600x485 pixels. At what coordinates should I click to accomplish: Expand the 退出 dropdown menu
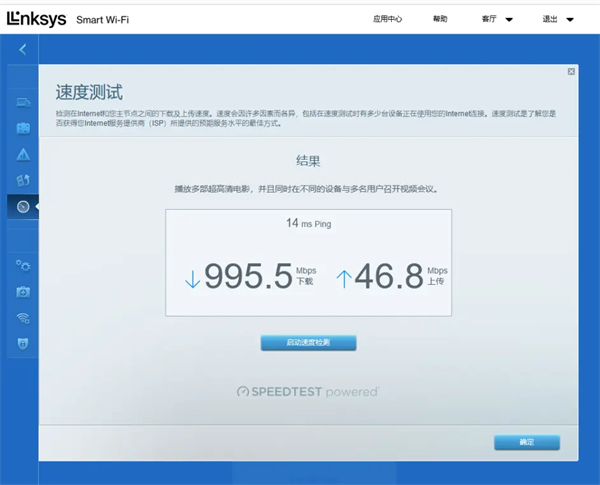coord(557,19)
